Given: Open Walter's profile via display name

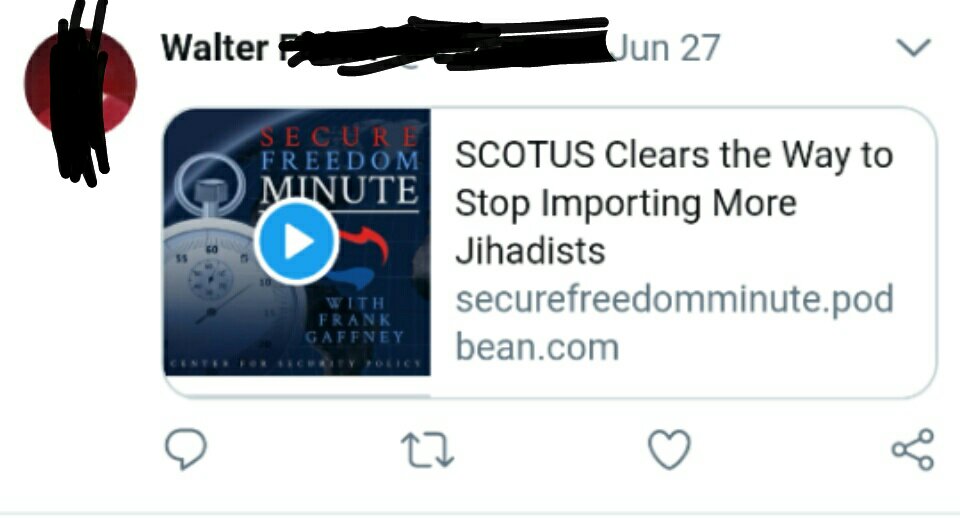Looking at the screenshot, I should tap(214, 48).
